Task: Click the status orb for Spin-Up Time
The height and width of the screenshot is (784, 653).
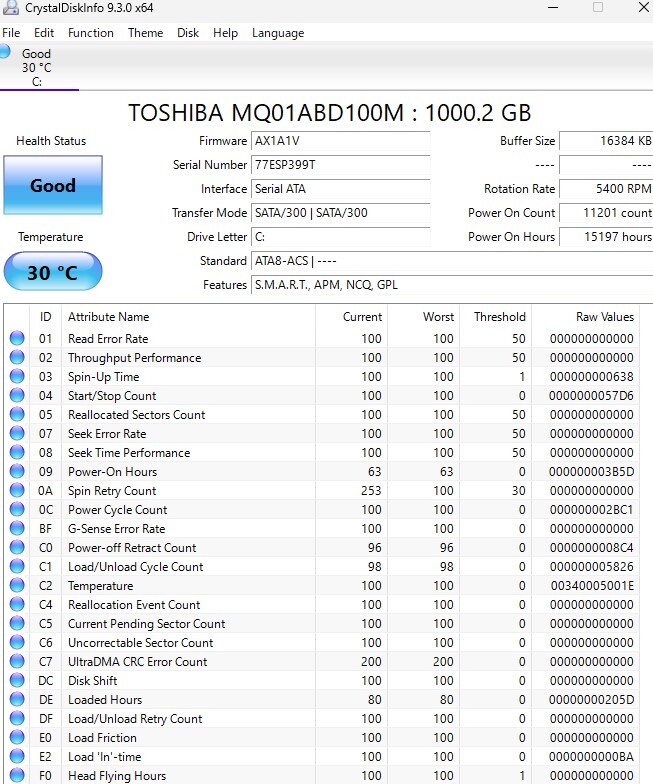Action: click(x=17, y=376)
